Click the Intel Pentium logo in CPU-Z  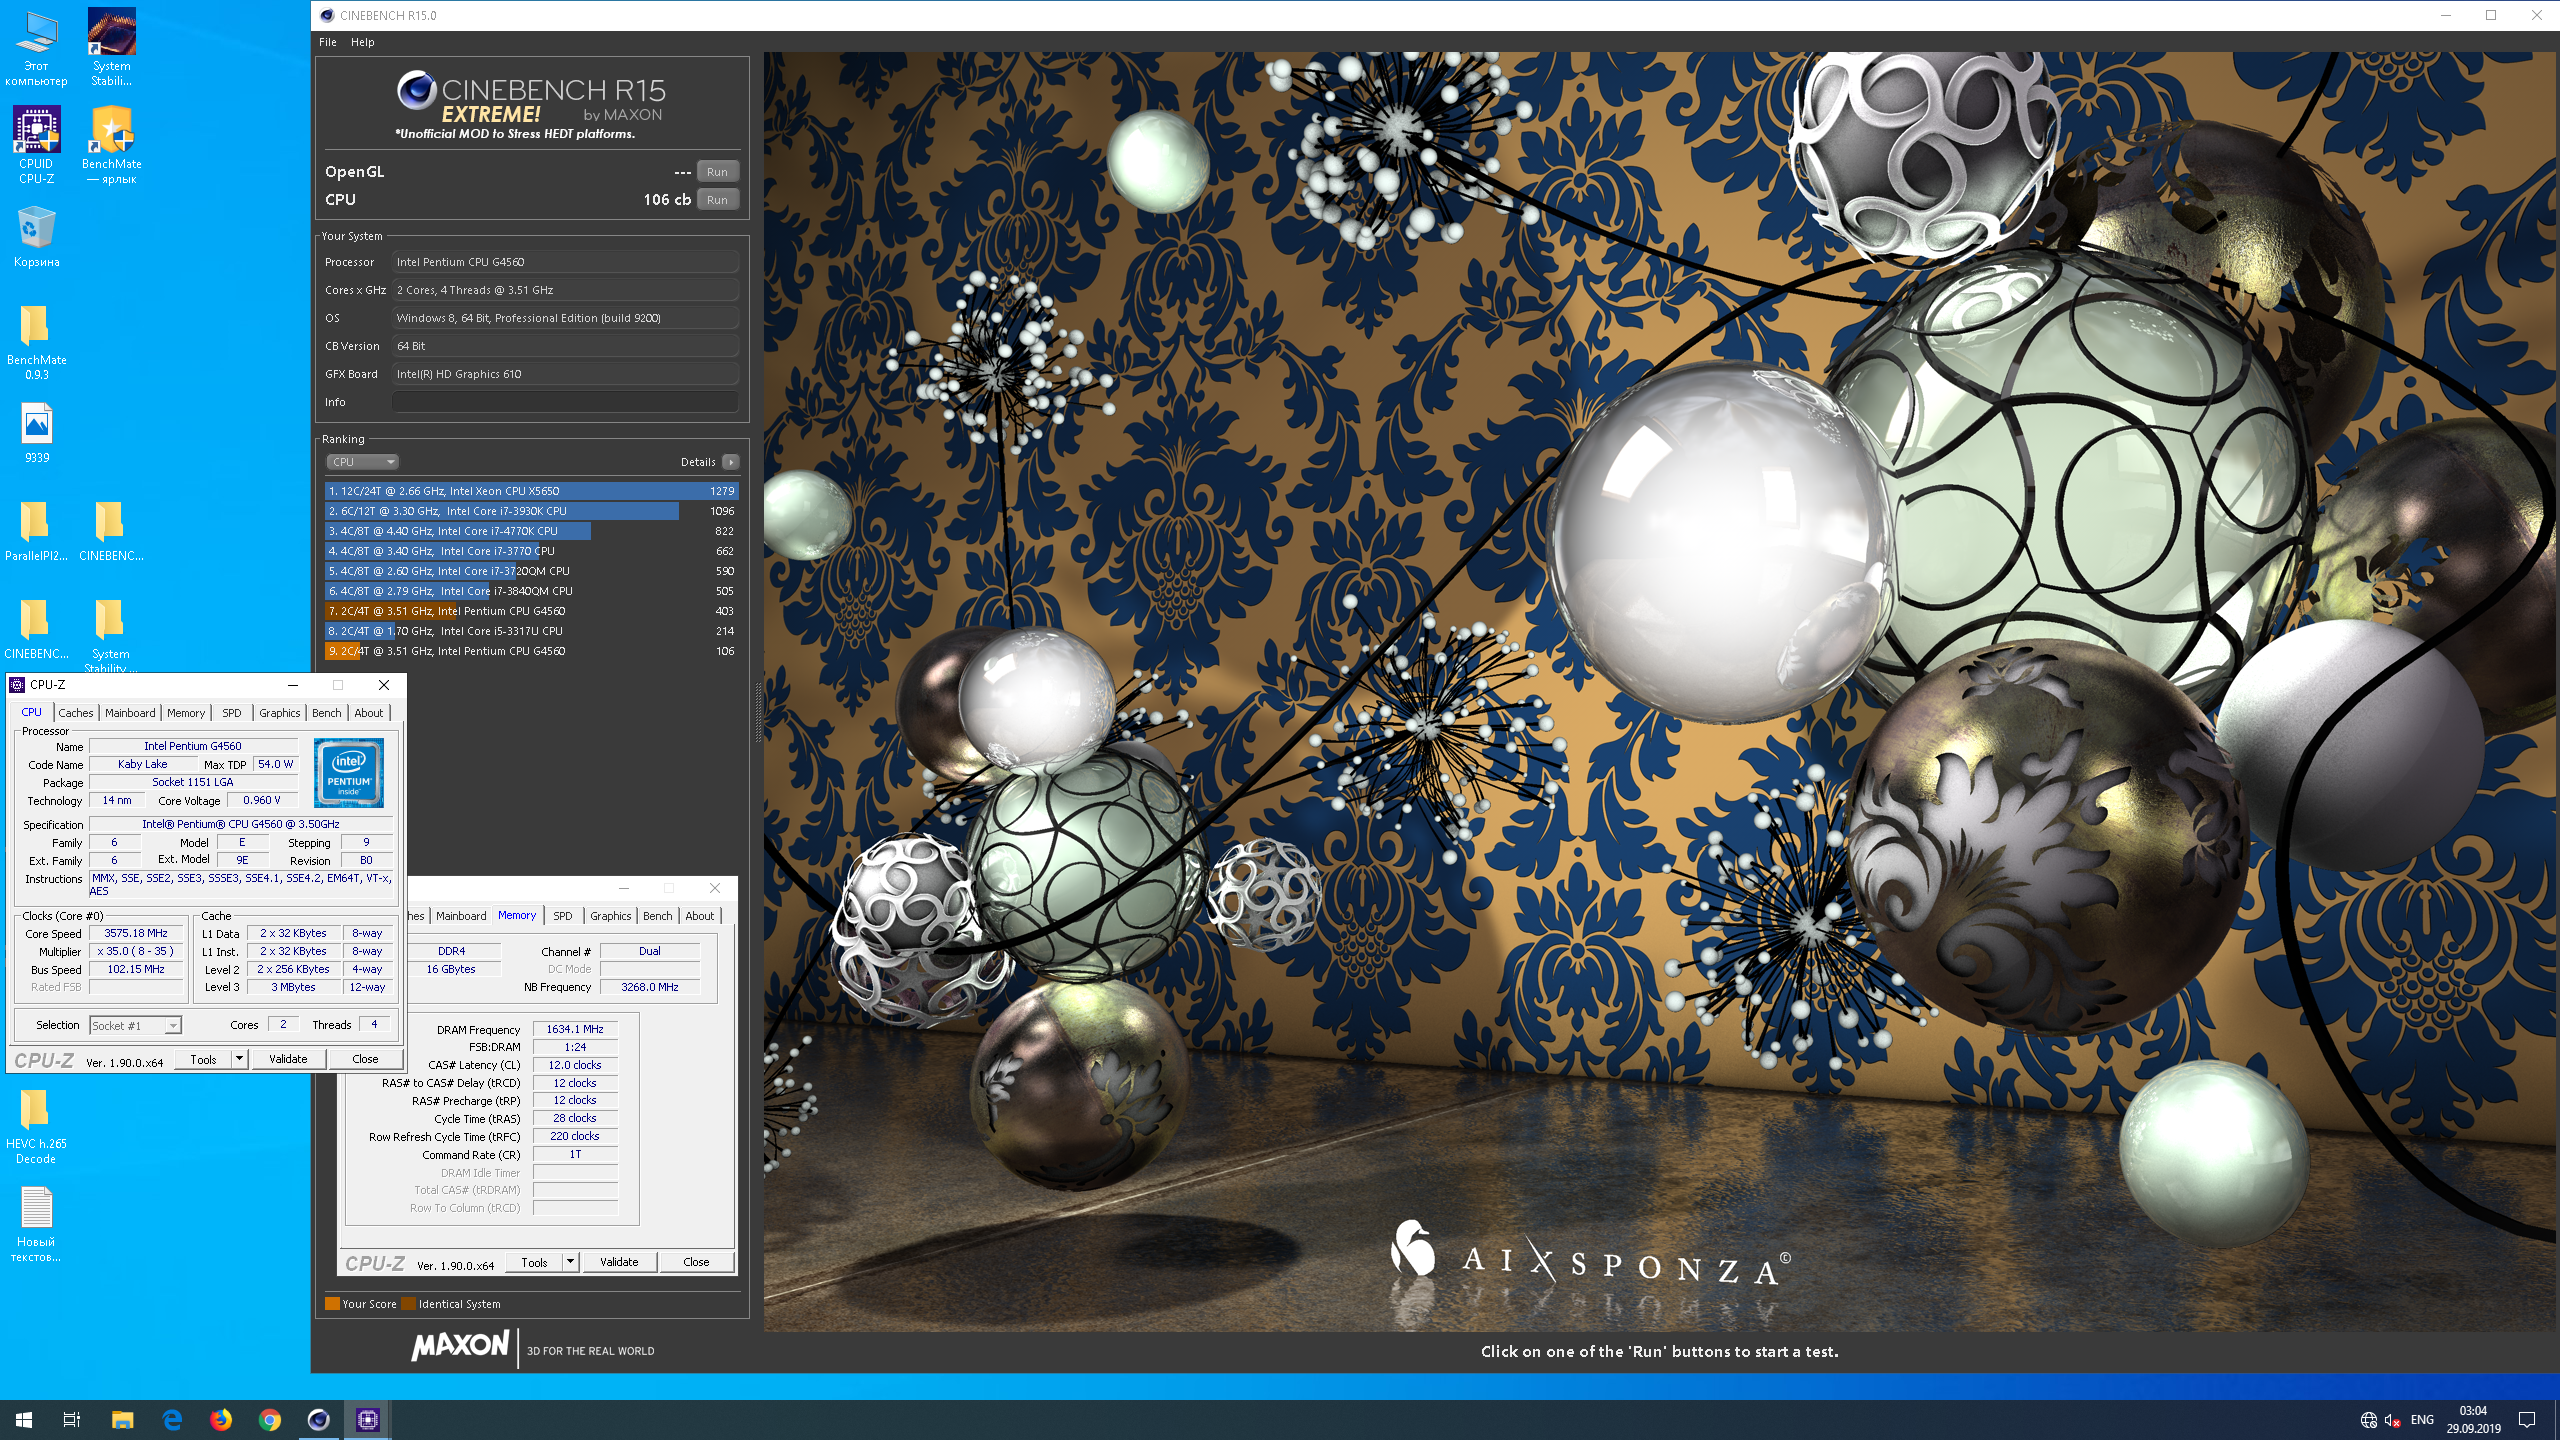pos(349,773)
